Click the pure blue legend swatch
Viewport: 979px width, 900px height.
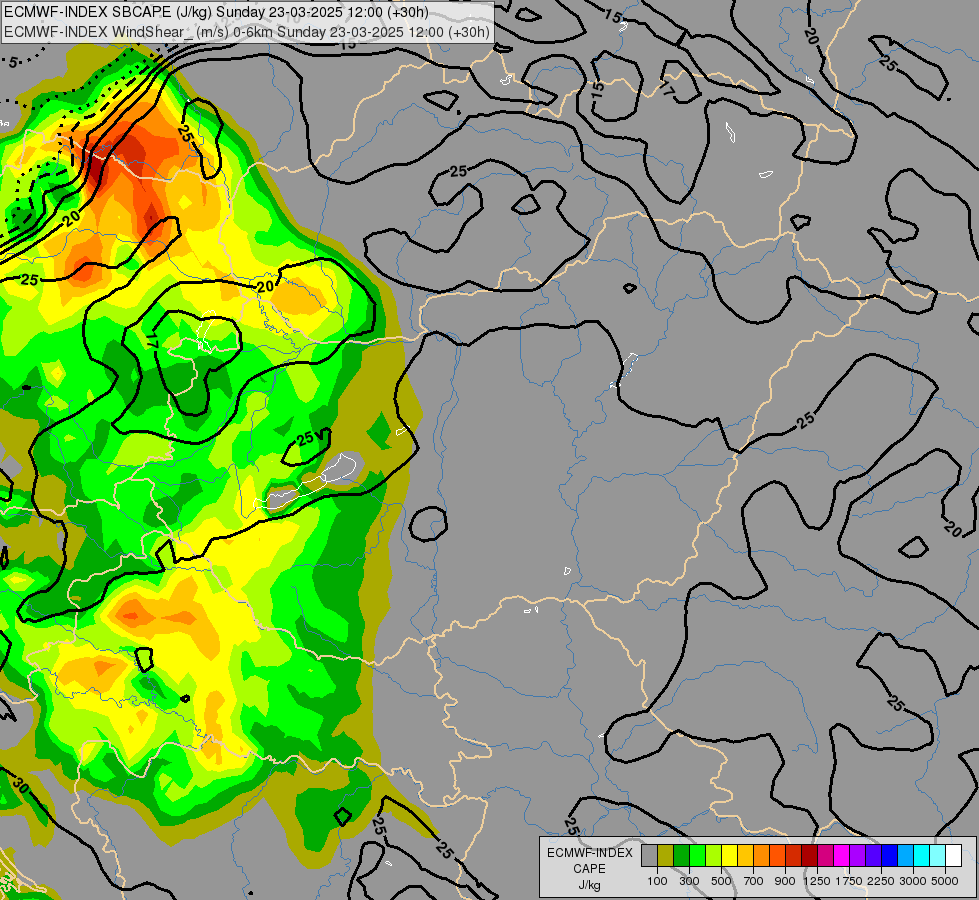889,855
